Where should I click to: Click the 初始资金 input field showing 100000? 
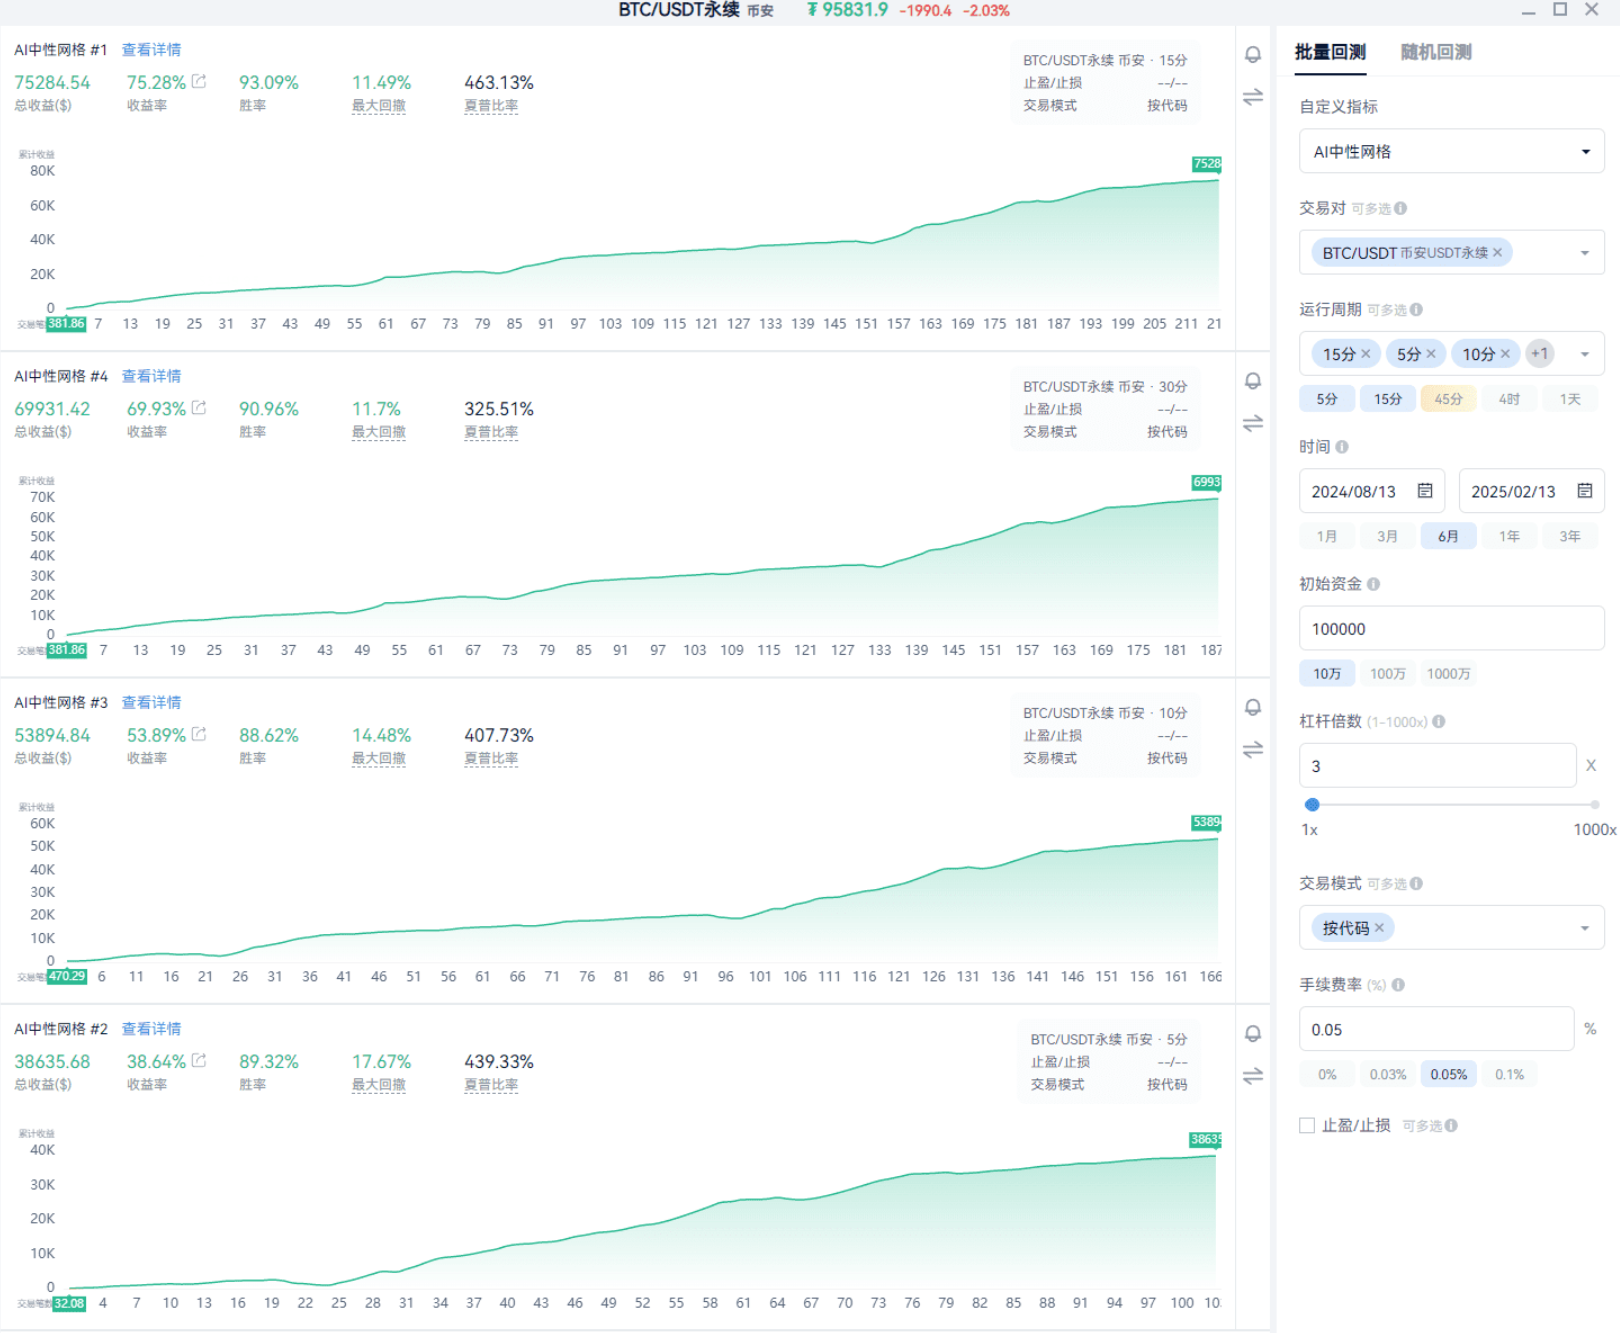click(x=1452, y=629)
